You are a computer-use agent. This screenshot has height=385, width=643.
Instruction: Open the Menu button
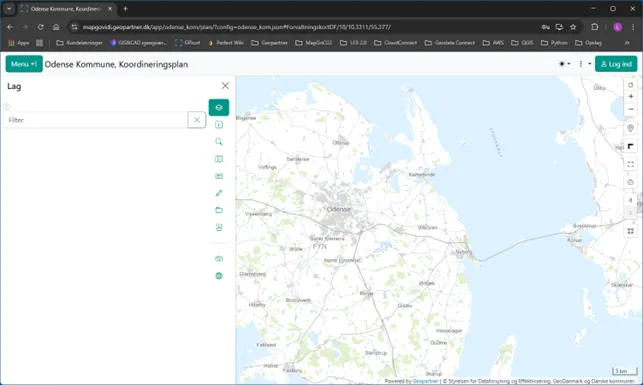[24, 64]
